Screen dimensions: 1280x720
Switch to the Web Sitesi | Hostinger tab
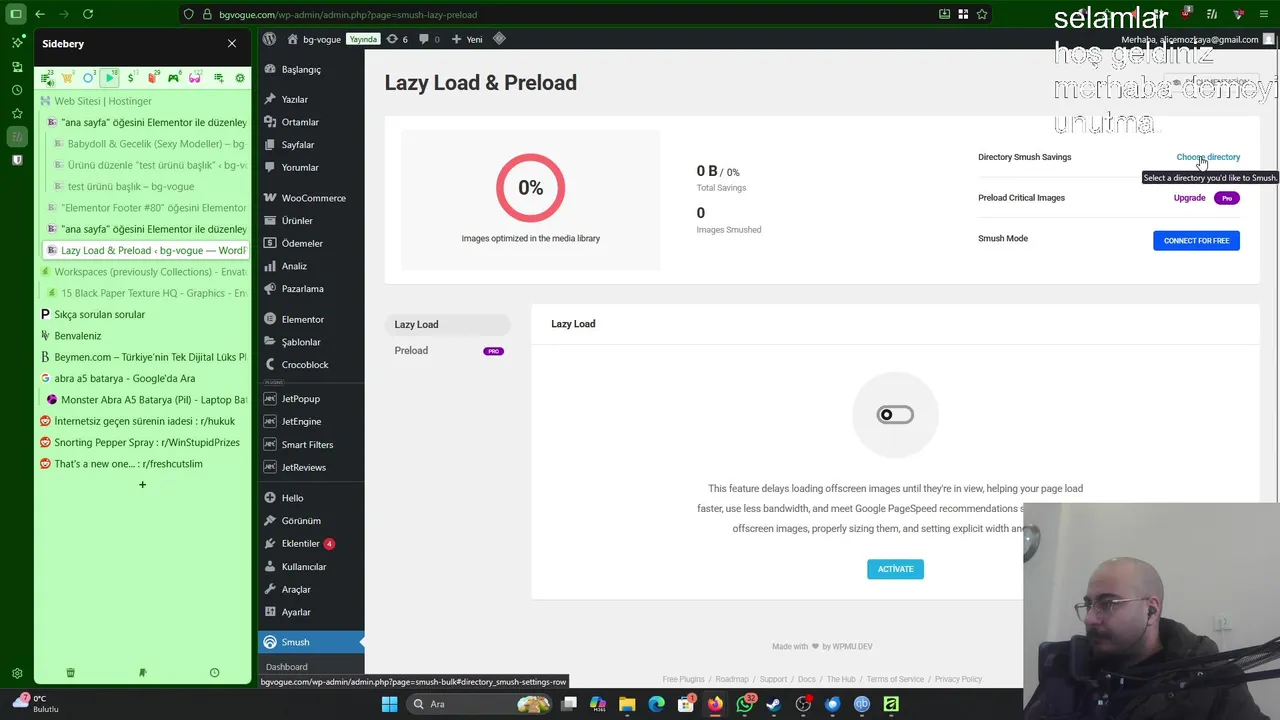143,101
